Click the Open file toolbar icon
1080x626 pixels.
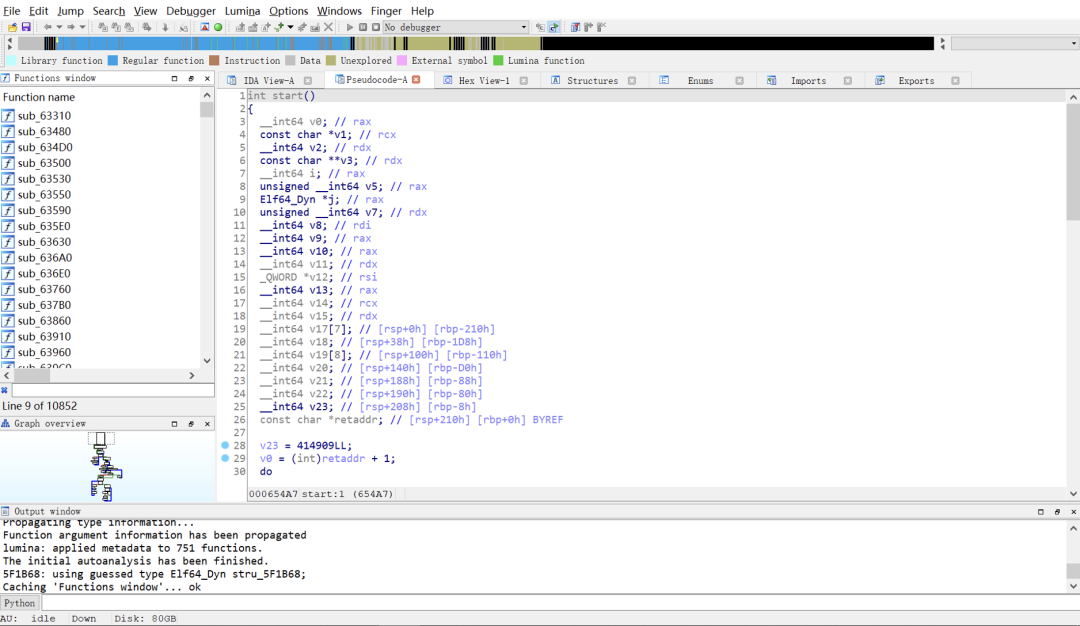coord(12,27)
